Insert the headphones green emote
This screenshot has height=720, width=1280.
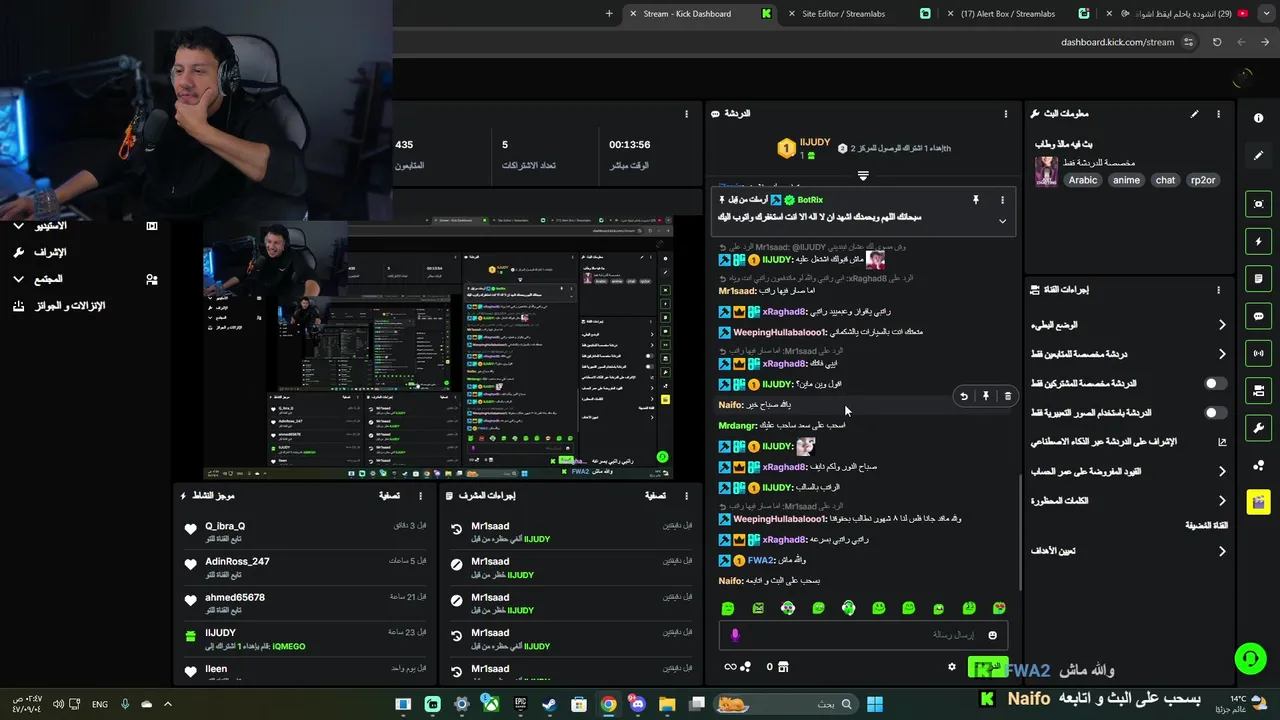(x=848, y=608)
